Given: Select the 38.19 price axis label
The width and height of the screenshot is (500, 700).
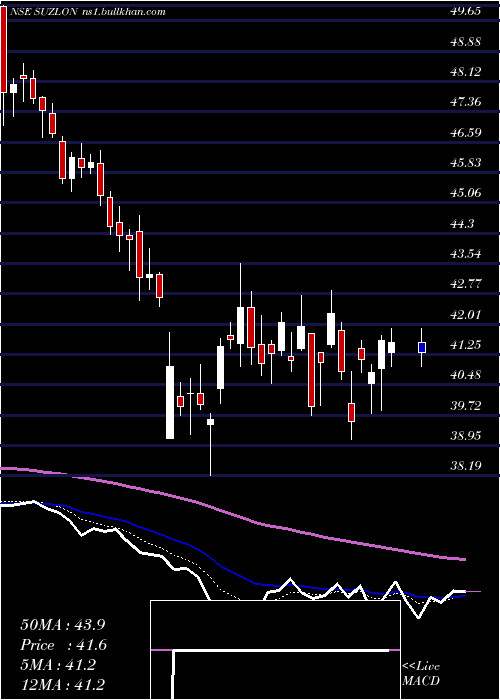Looking at the screenshot, I should pyautogui.click(x=465, y=466).
